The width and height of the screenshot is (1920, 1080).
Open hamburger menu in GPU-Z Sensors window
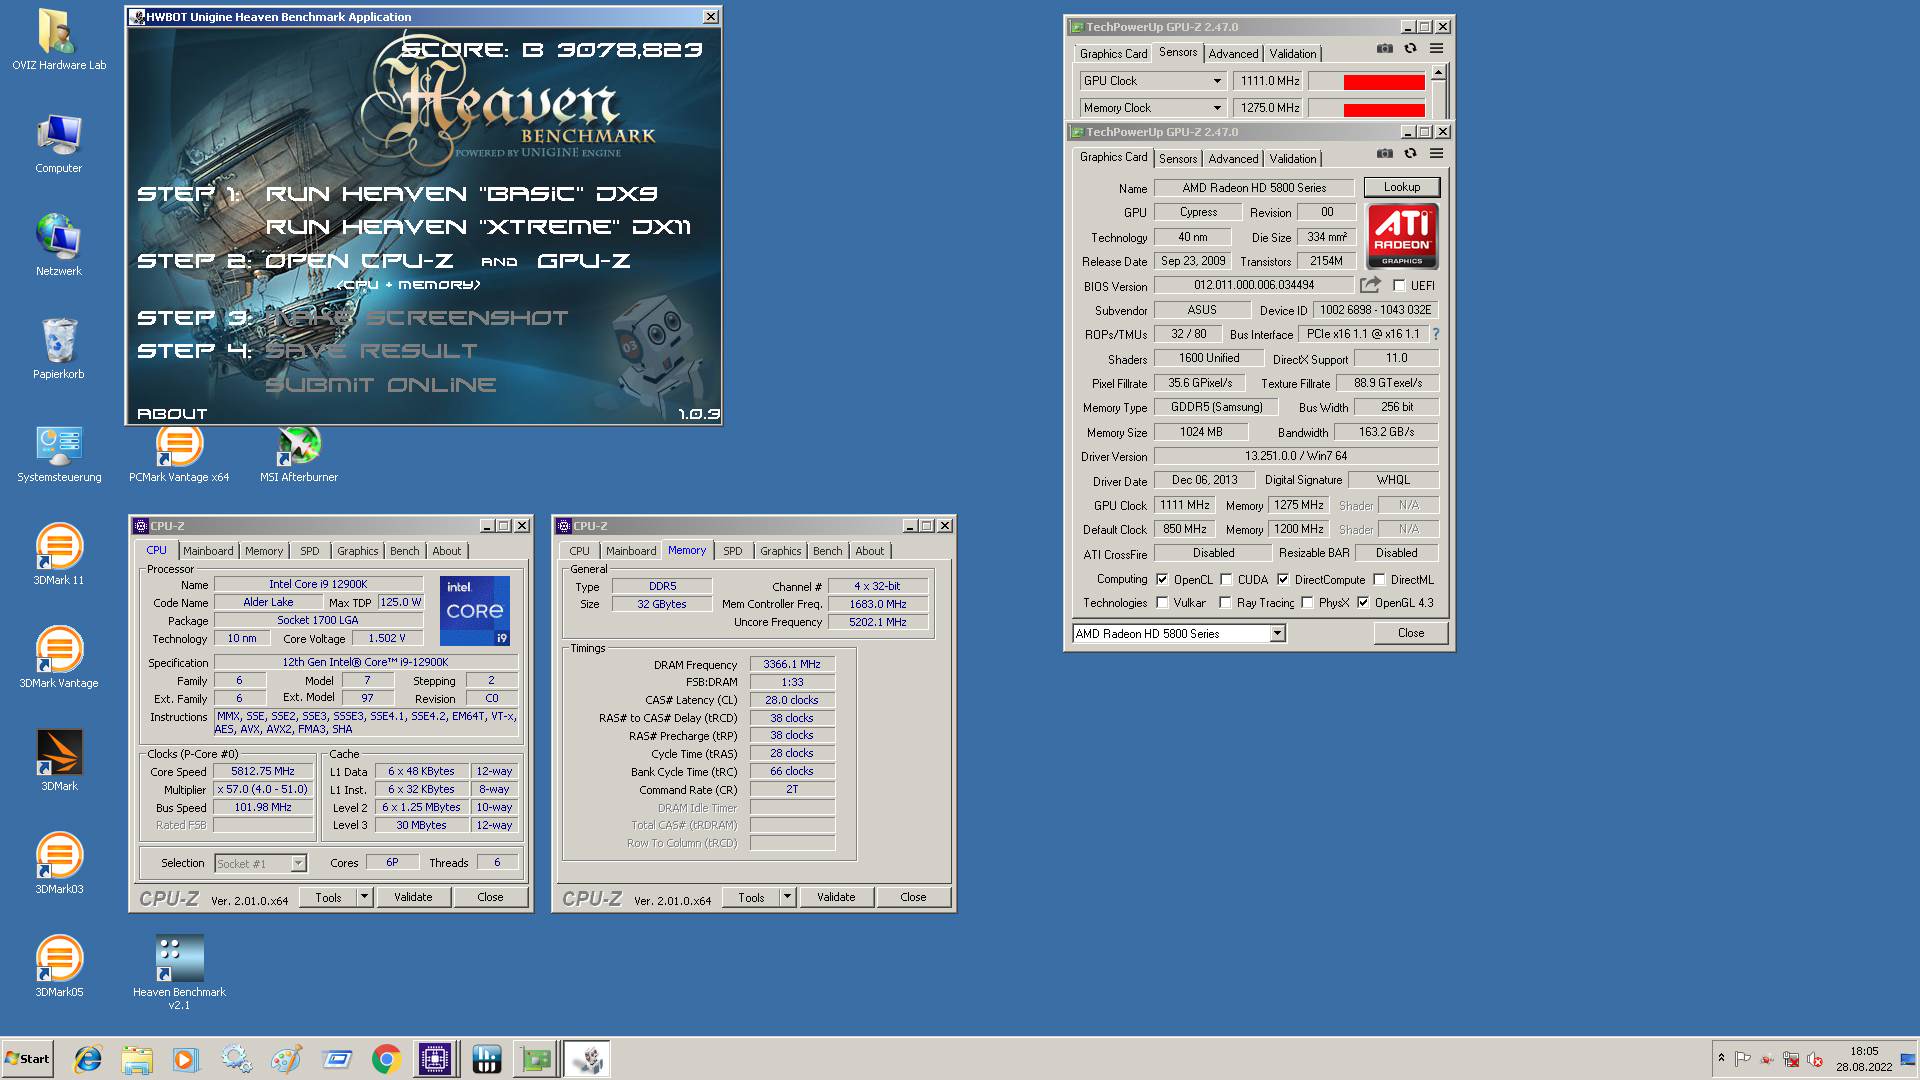pyautogui.click(x=1436, y=48)
